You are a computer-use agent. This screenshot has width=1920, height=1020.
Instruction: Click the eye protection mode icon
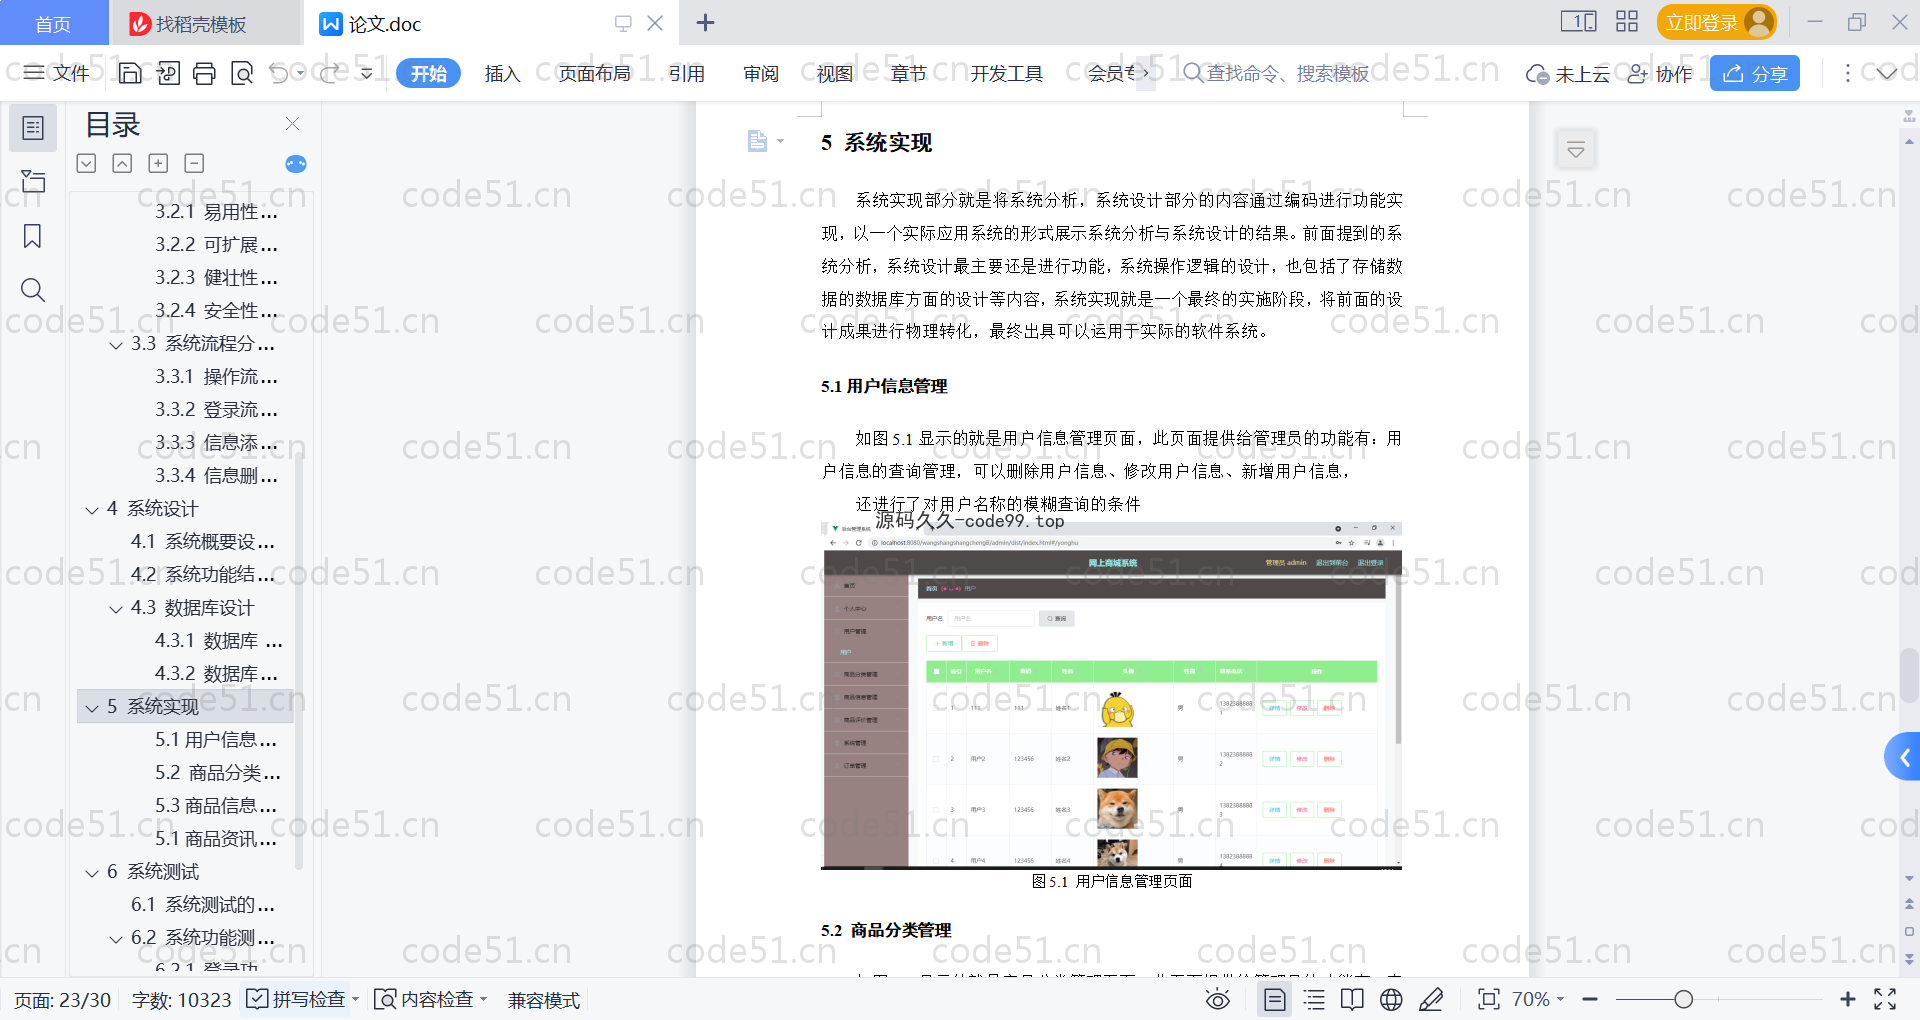pyautogui.click(x=1217, y=999)
